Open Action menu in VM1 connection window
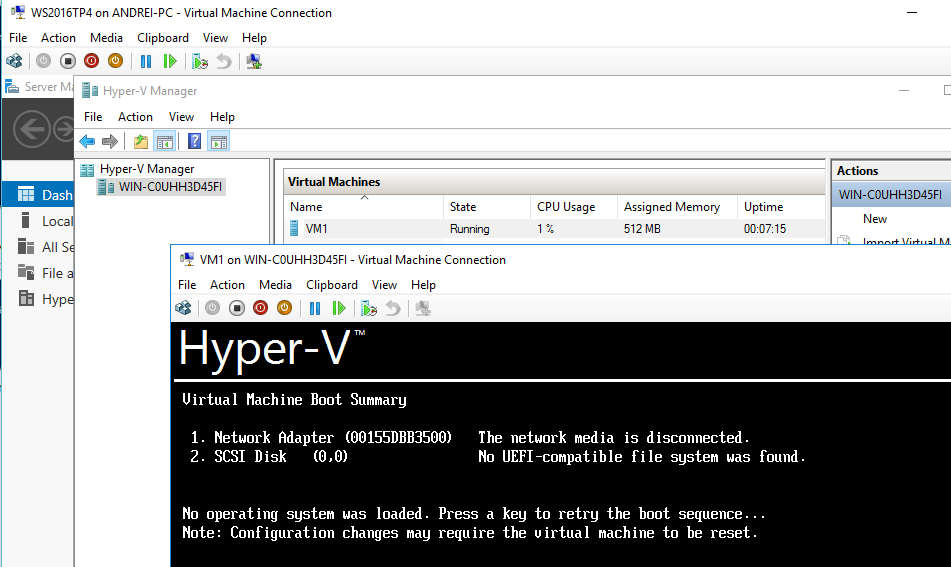Viewport: 951px width, 567px height. click(227, 284)
